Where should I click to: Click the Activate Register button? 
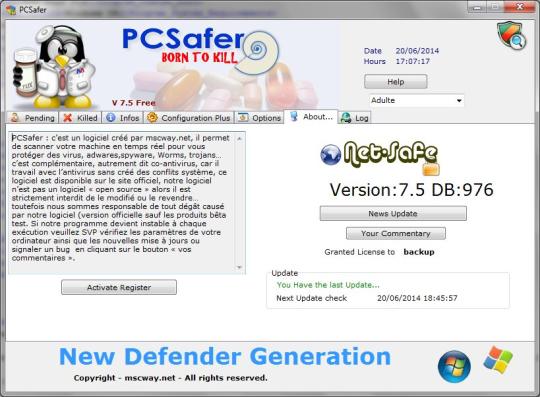(x=119, y=287)
